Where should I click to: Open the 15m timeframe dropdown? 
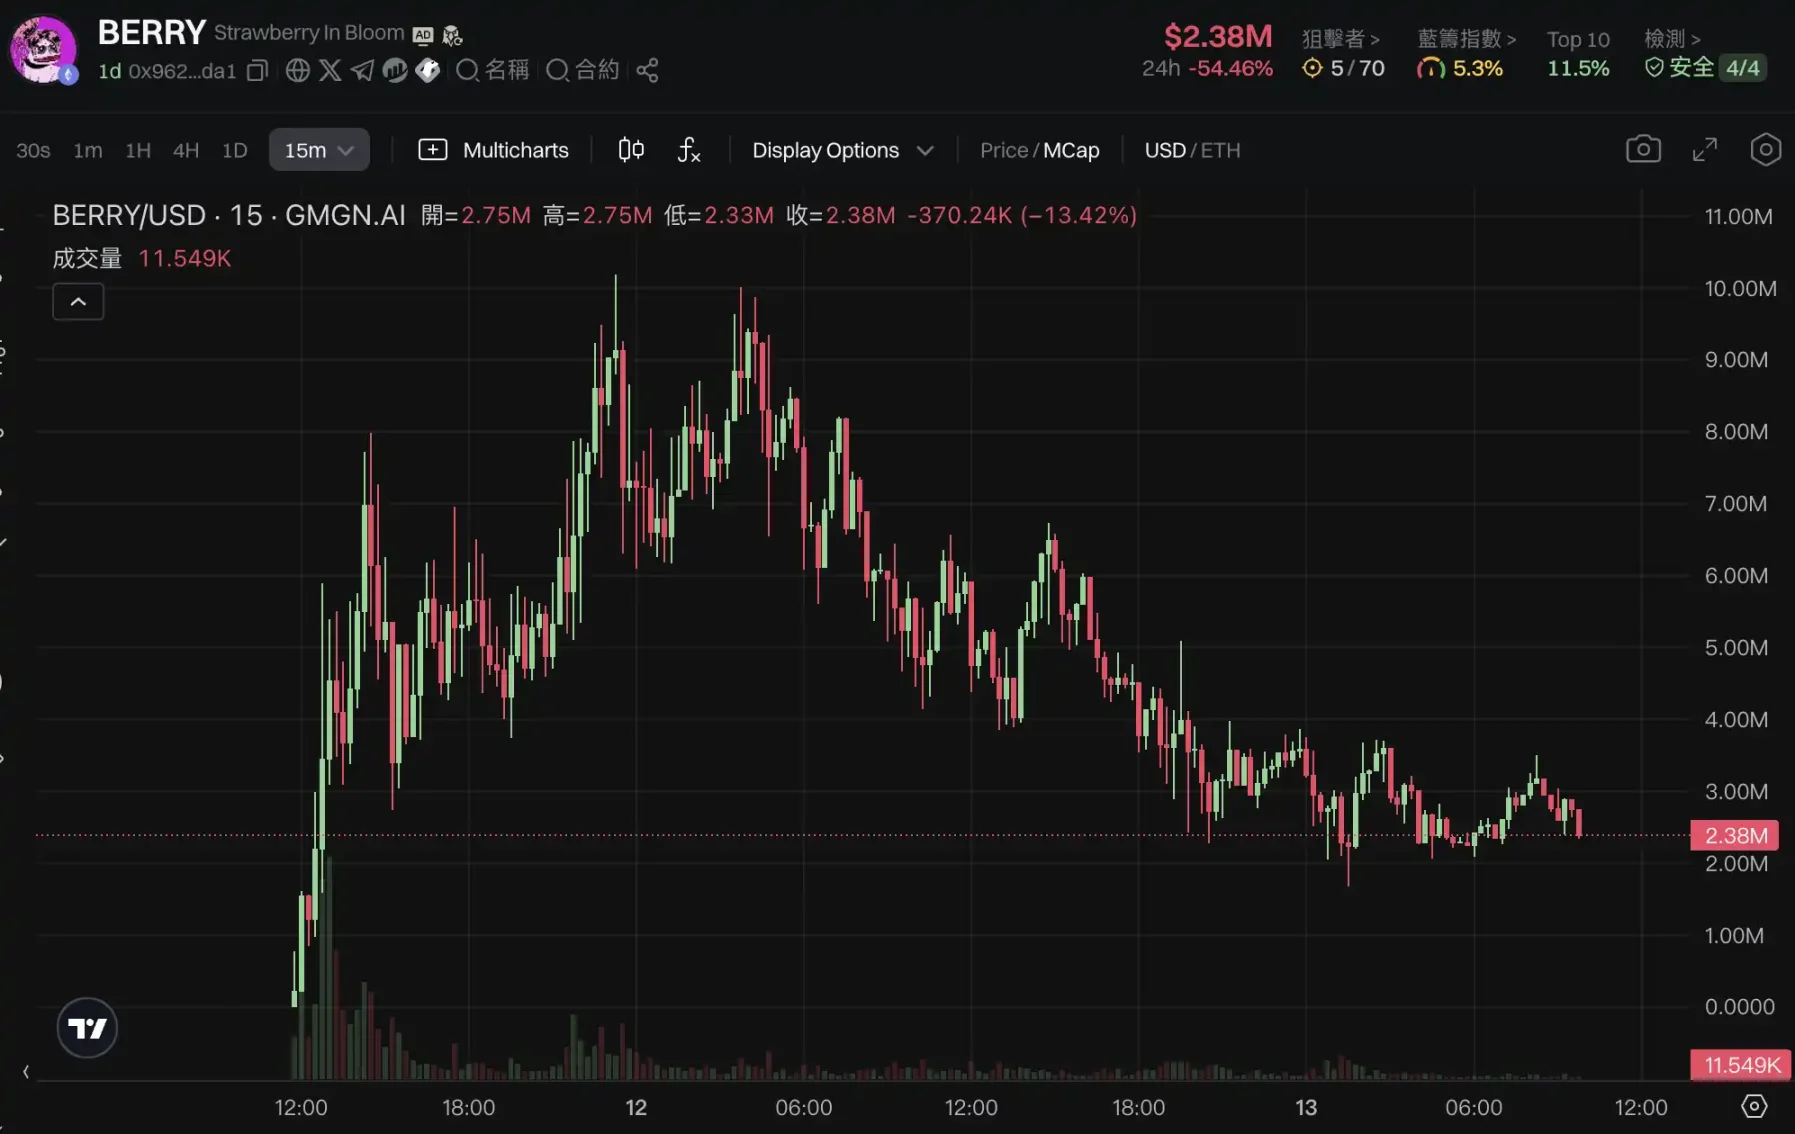tap(318, 149)
